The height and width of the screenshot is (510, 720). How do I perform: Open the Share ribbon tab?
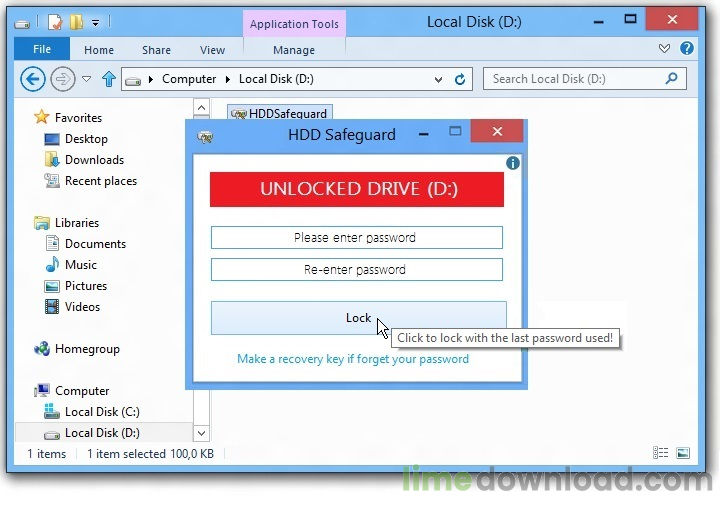pyautogui.click(x=156, y=50)
